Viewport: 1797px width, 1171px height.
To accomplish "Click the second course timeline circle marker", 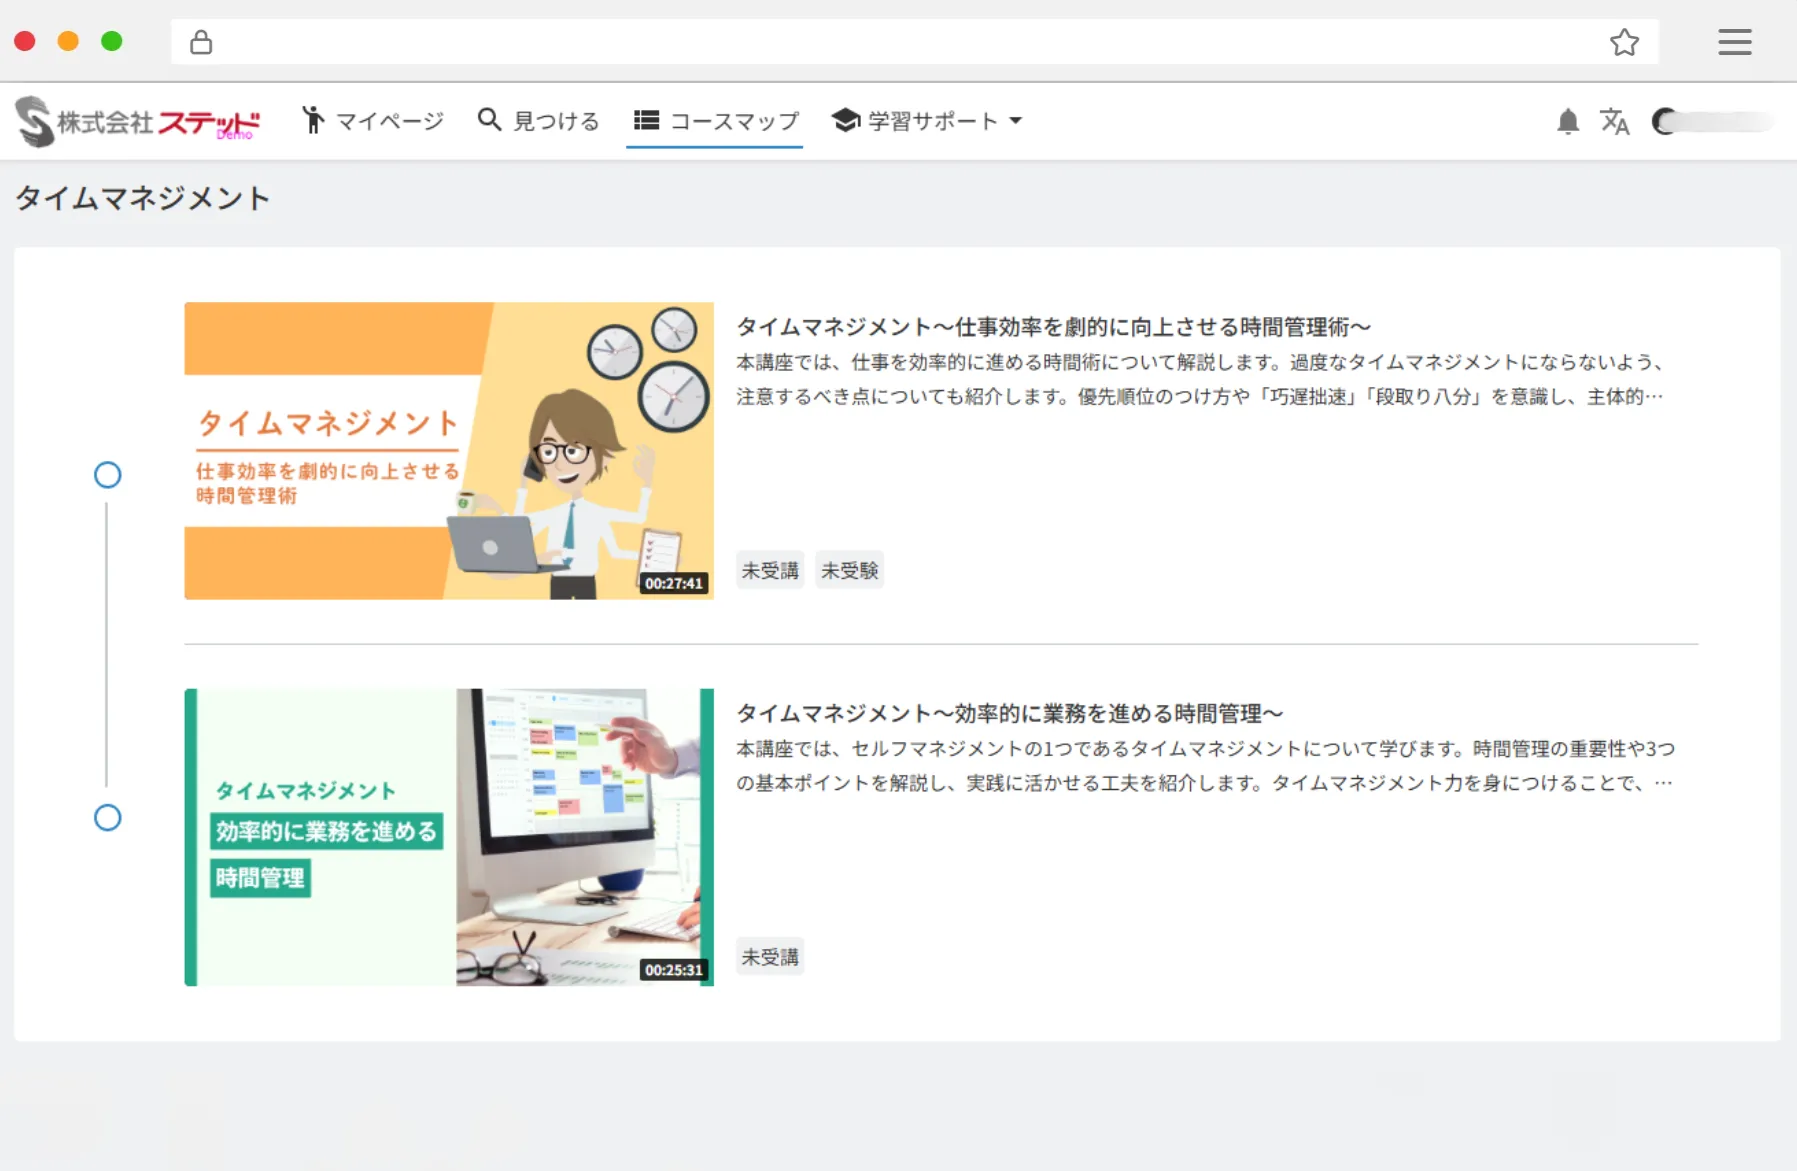I will tap(108, 818).
